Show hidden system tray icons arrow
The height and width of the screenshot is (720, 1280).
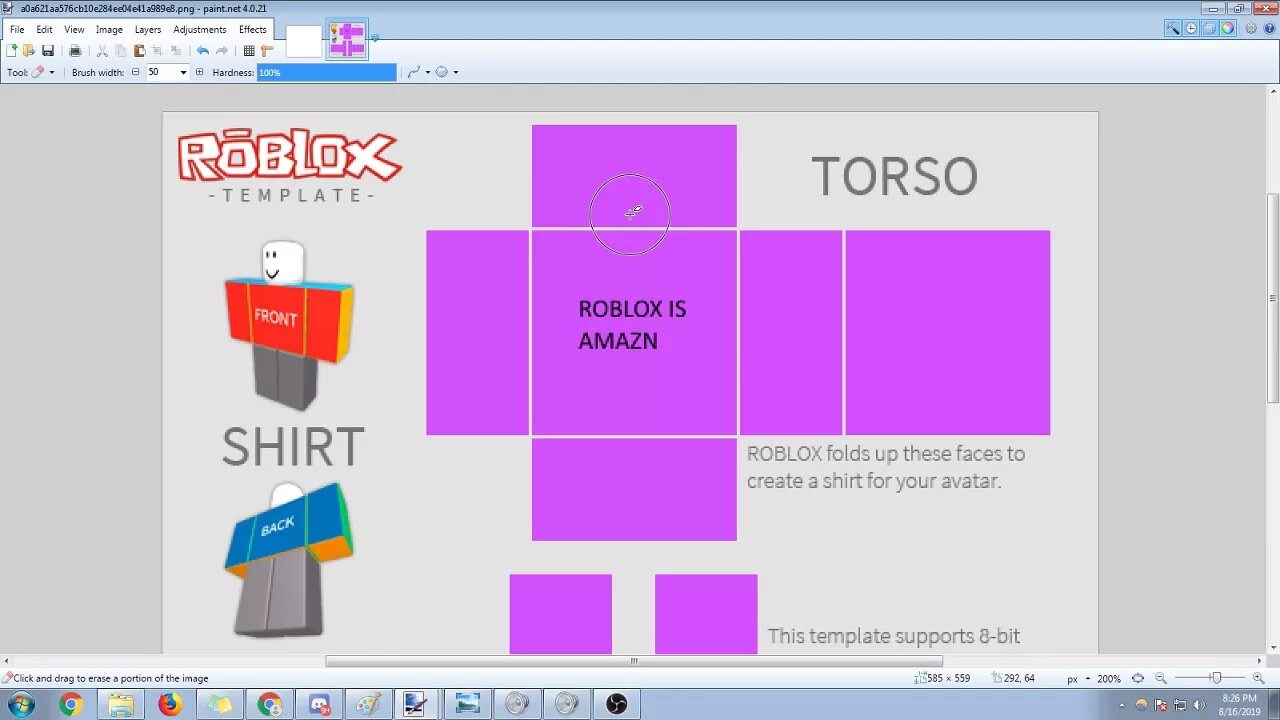(x=1122, y=705)
